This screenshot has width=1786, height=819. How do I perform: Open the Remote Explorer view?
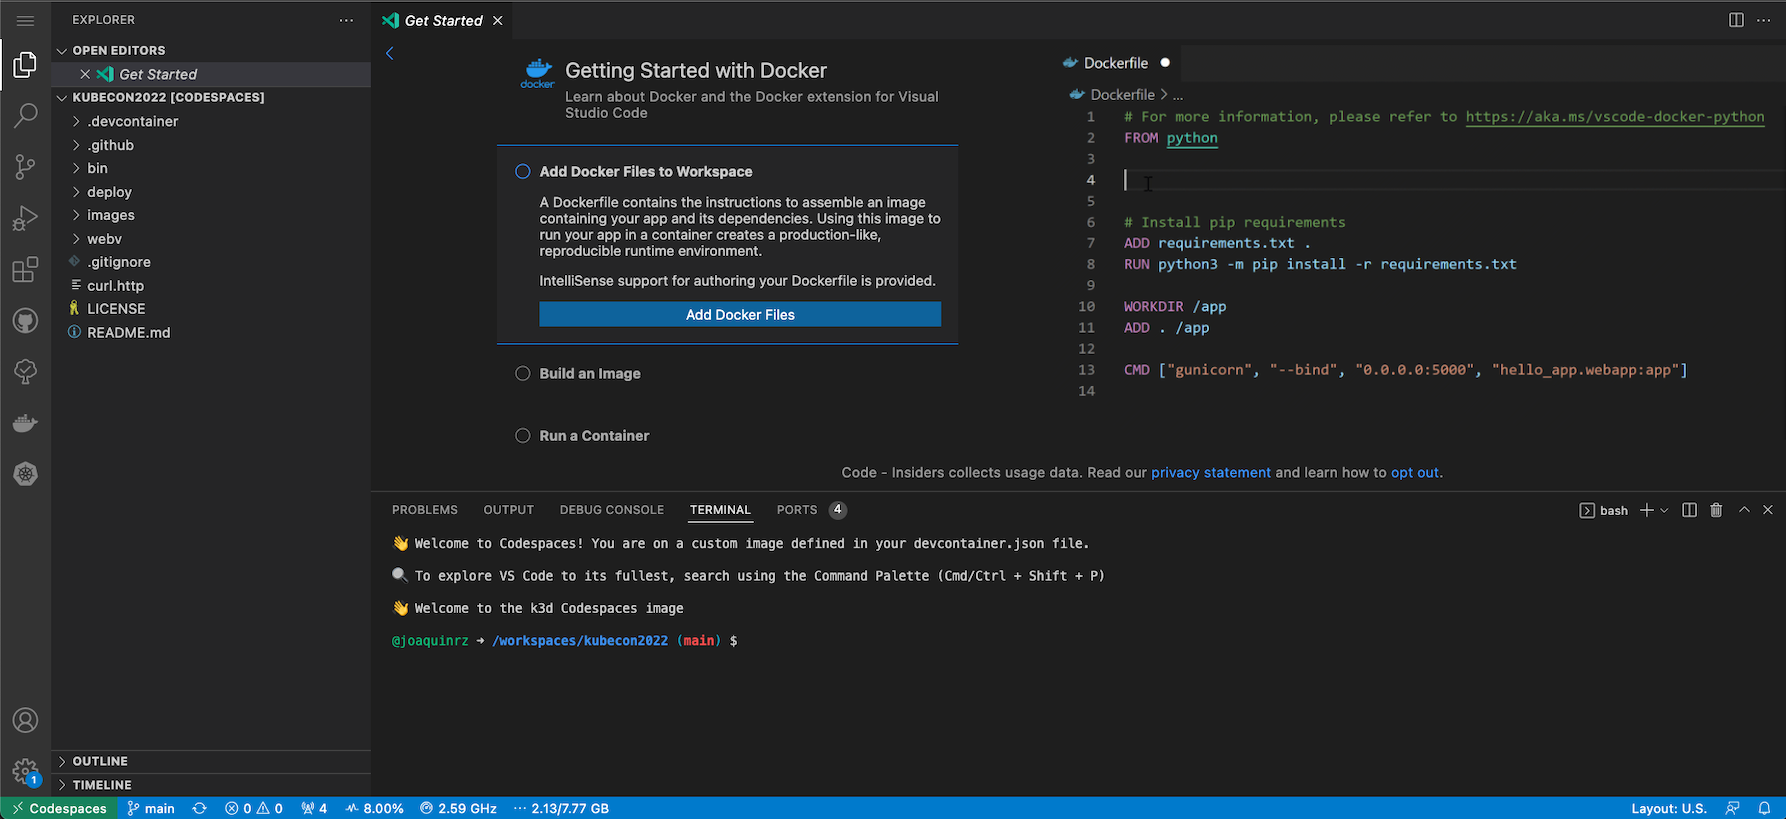(26, 372)
